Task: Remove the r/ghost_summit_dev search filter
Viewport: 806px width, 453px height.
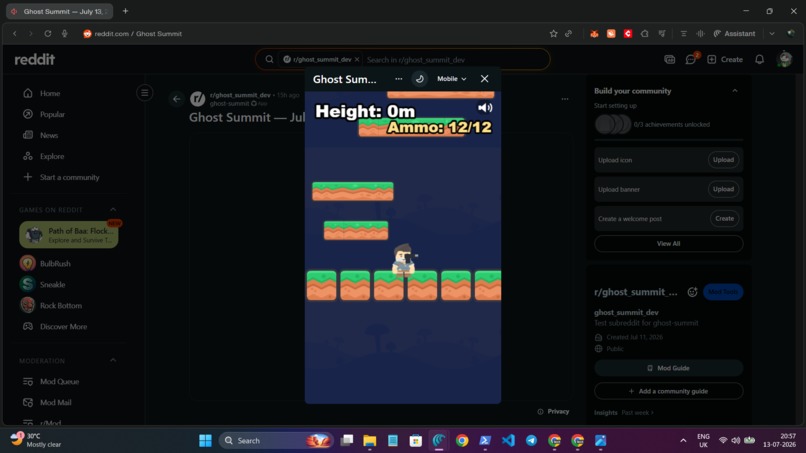Action: [357, 60]
